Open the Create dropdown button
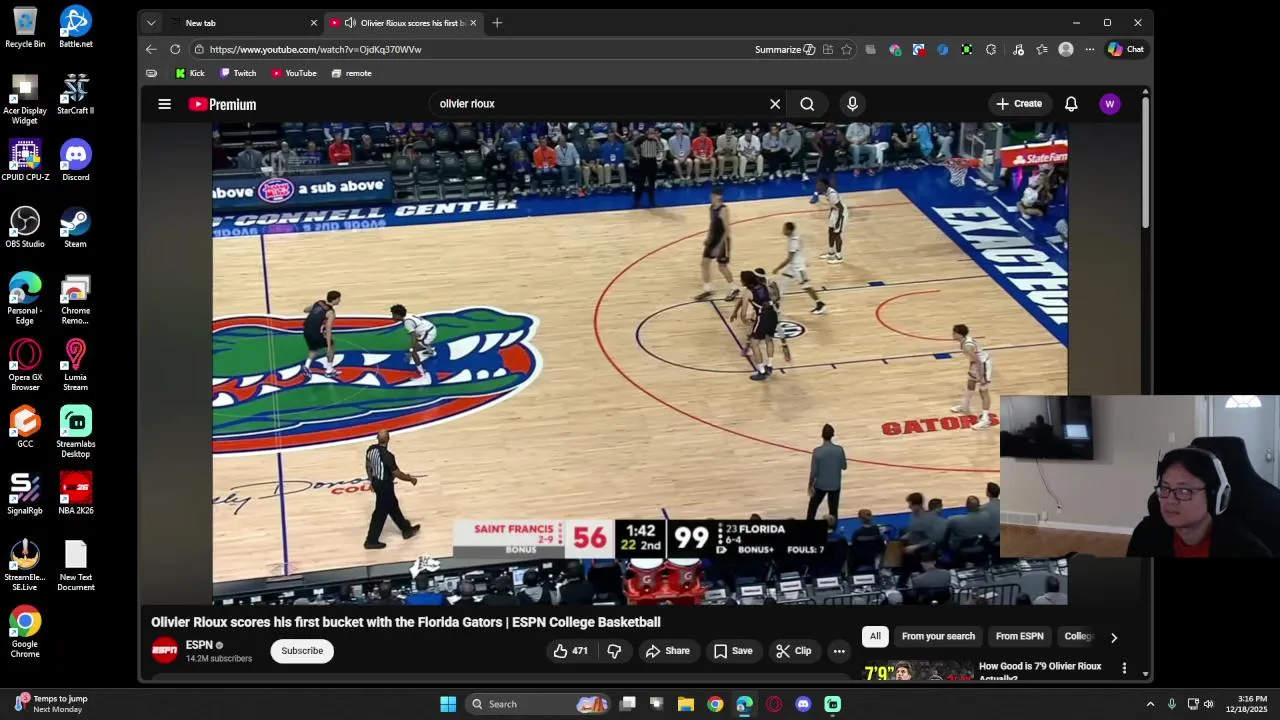Screen dimensions: 1280x720 pyautogui.click(x=1019, y=104)
